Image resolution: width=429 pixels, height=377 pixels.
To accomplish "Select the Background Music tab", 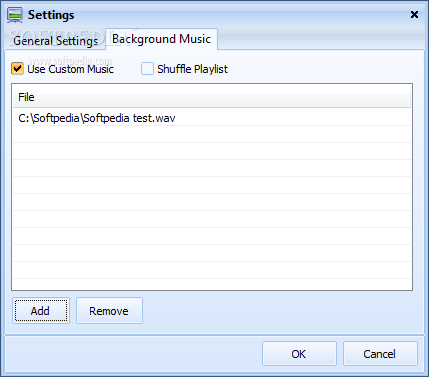I will (162, 39).
